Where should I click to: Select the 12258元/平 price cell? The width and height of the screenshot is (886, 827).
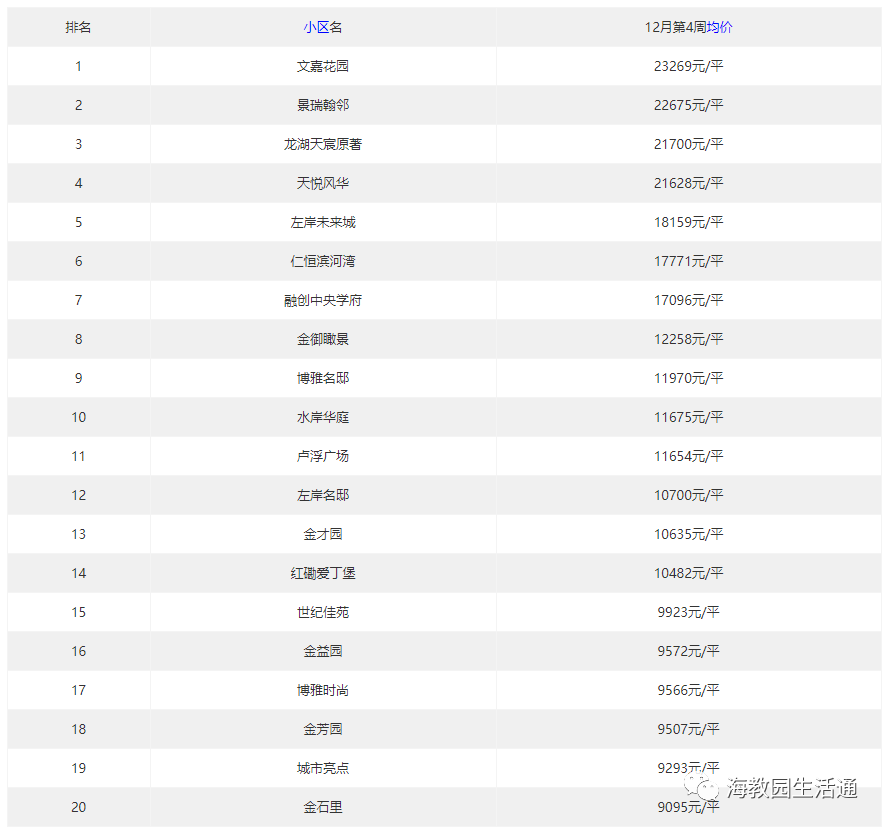coord(689,339)
